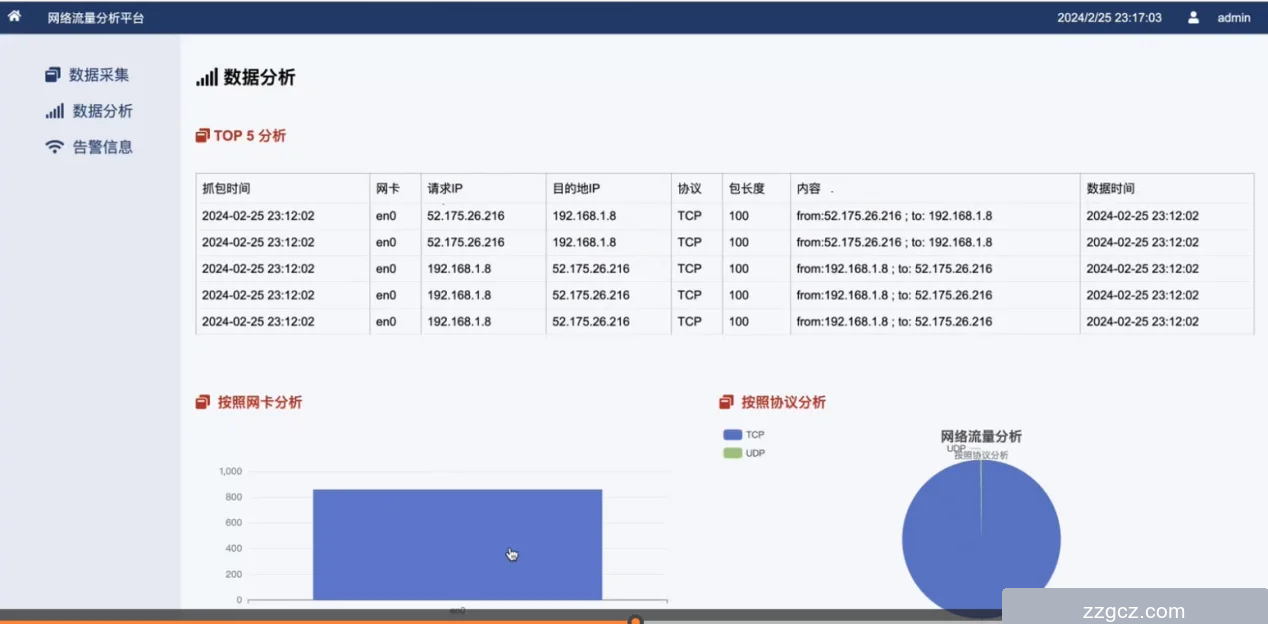The width and height of the screenshot is (1268, 624).
Task: Click the icon beside 按照协议分析 heading
Action: (x=726, y=402)
